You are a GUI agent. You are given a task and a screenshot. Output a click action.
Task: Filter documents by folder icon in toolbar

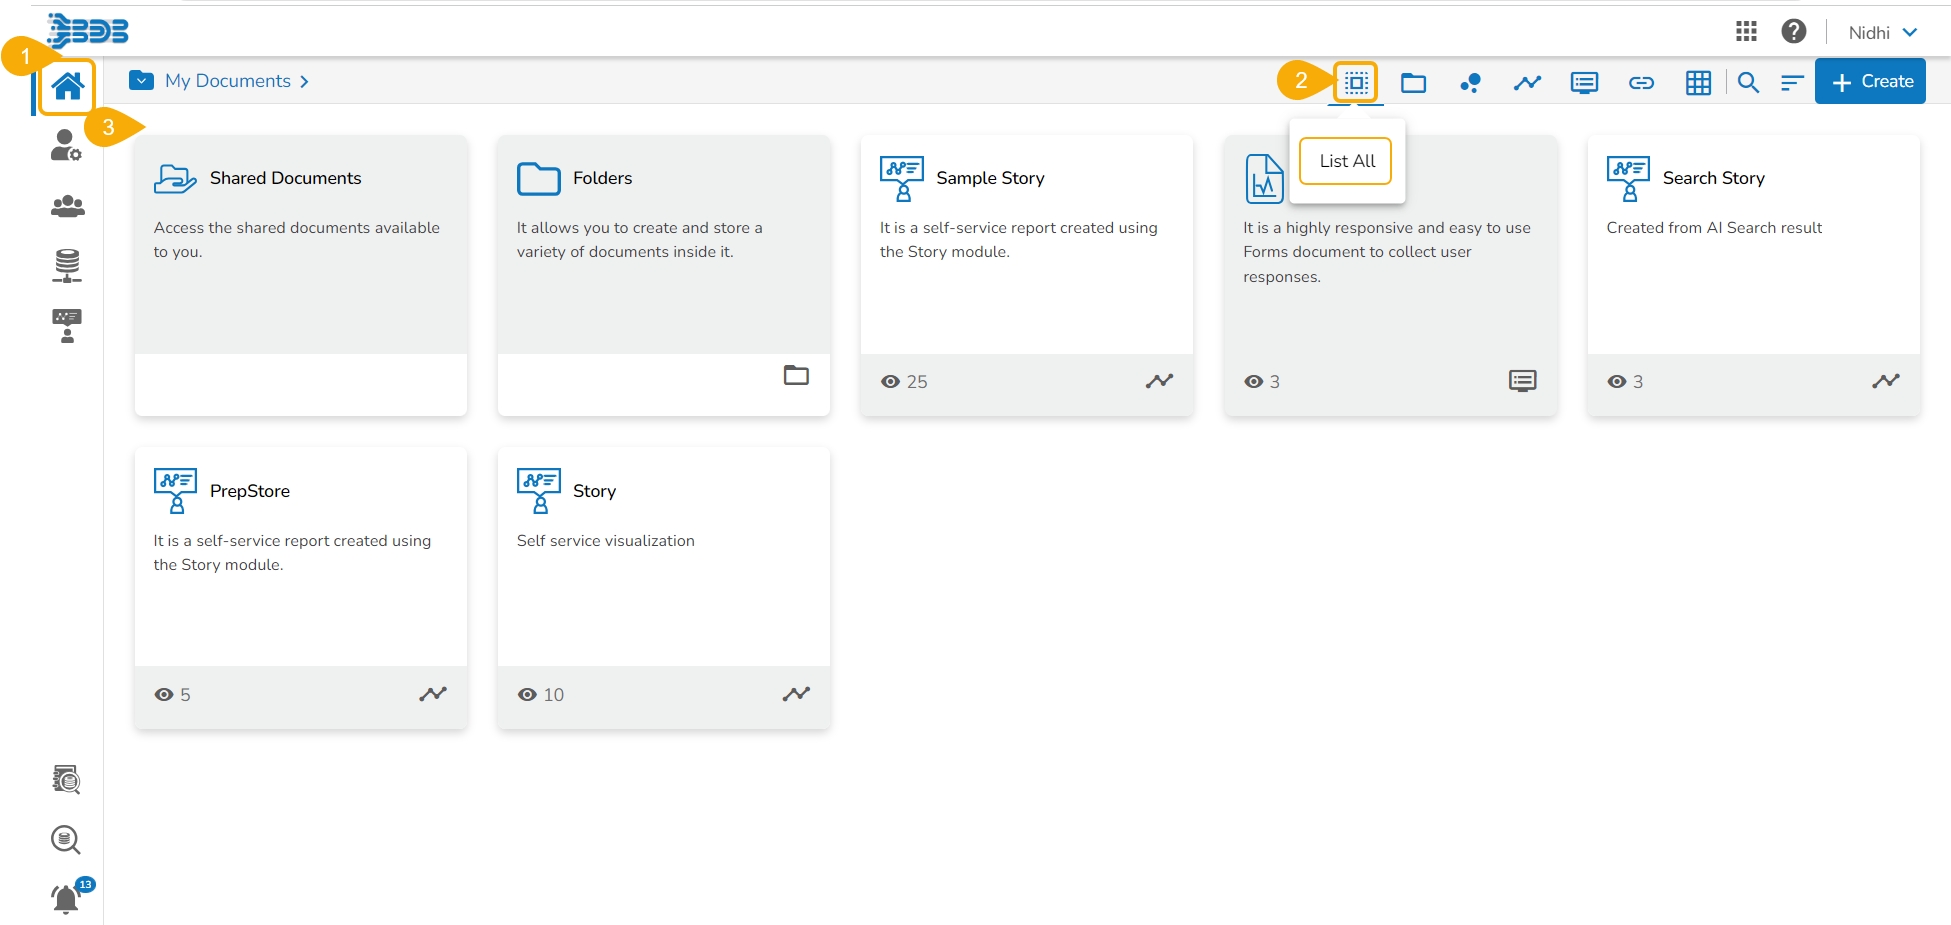(x=1413, y=83)
